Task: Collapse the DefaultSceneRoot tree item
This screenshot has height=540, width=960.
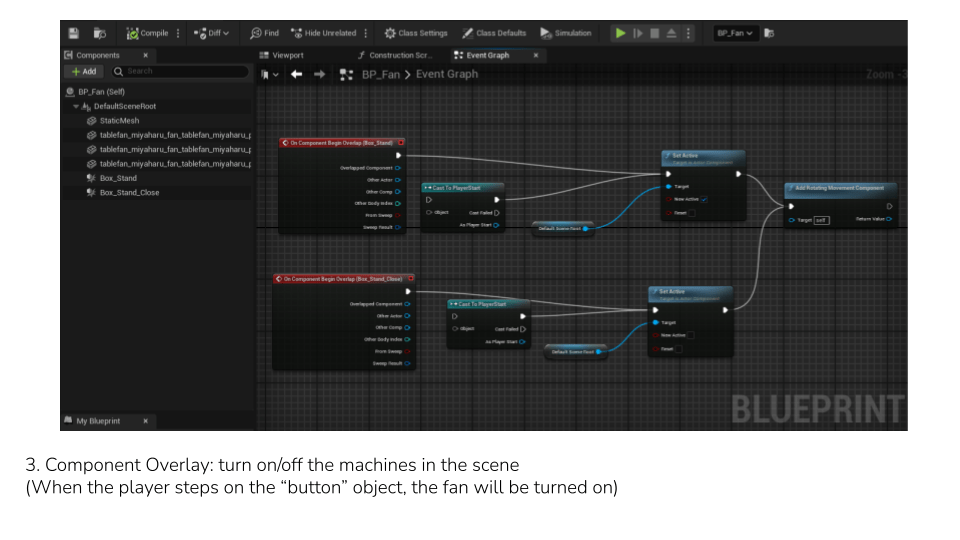Action: pyautogui.click(x=76, y=106)
